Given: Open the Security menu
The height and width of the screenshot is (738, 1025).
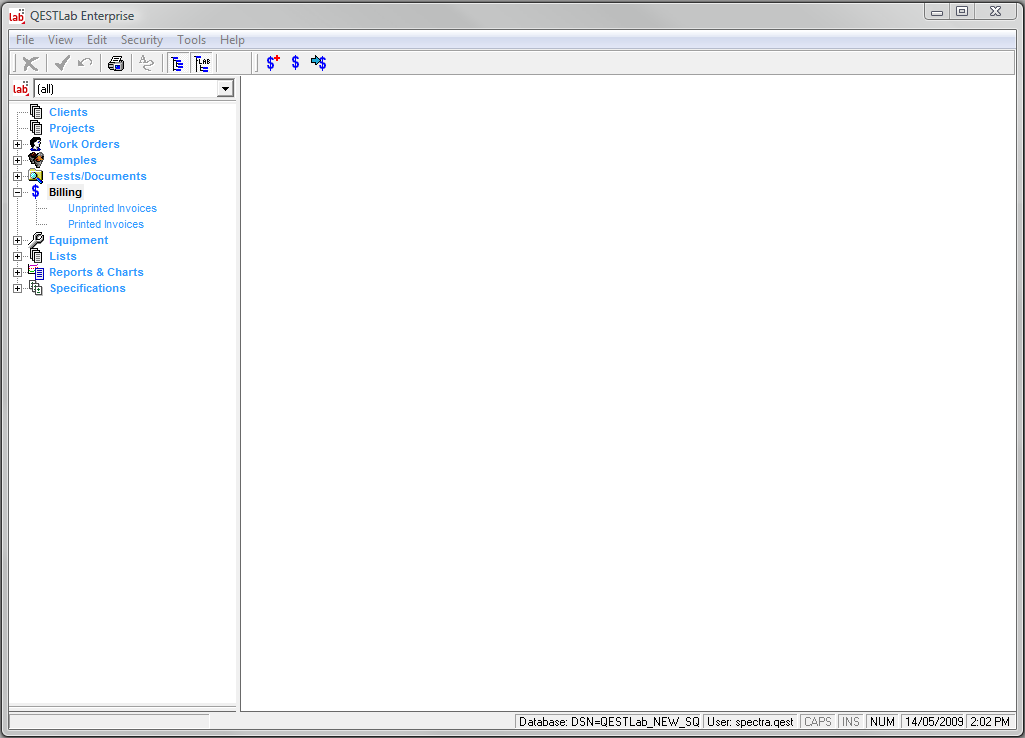Looking at the screenshot, I should click(141, 40).
